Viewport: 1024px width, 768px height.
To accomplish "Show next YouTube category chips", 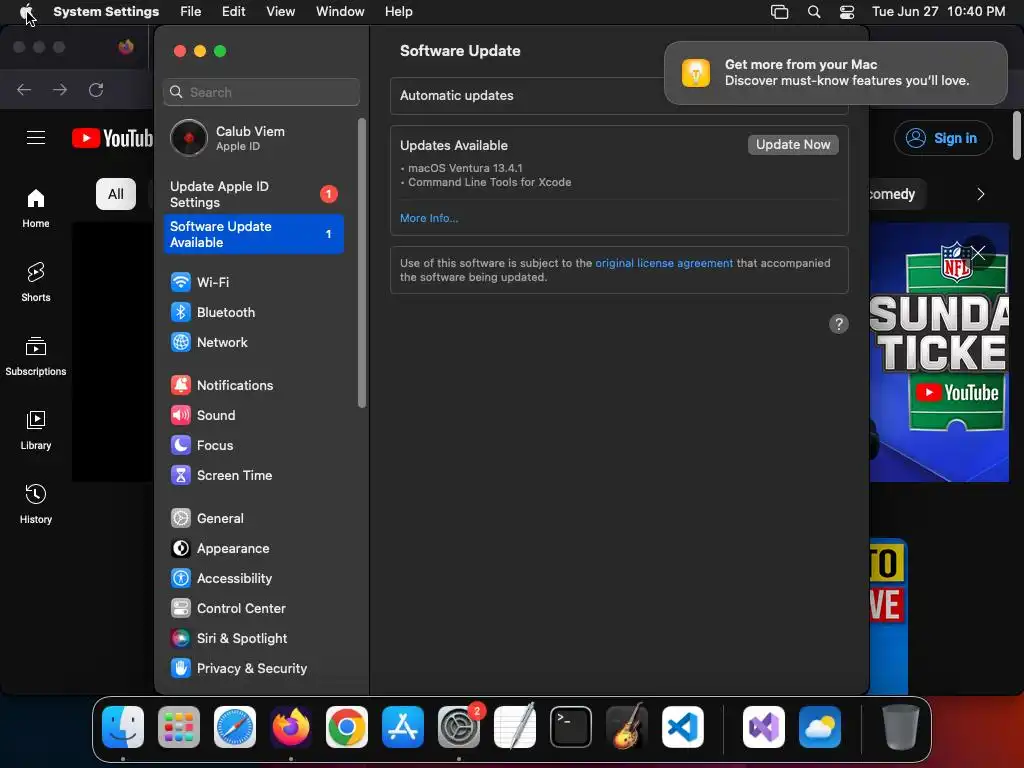I will click(980, 194).
